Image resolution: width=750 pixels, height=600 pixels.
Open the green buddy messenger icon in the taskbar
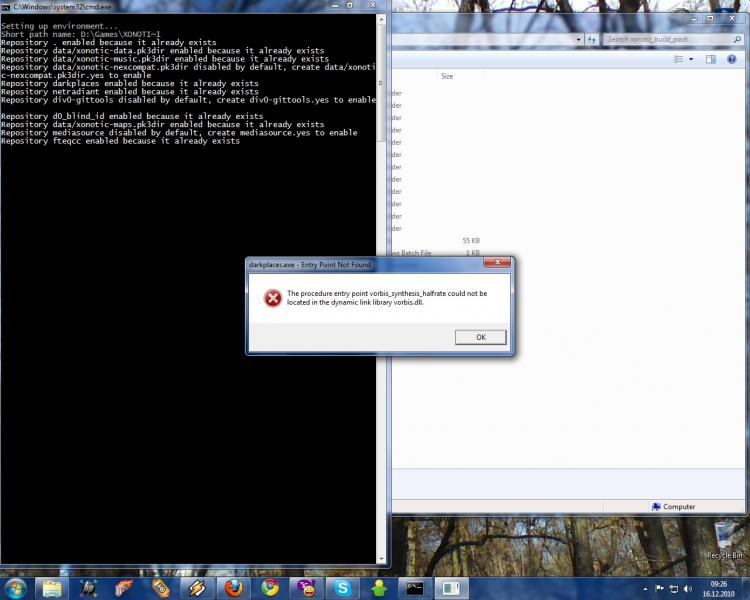(379, 588)
